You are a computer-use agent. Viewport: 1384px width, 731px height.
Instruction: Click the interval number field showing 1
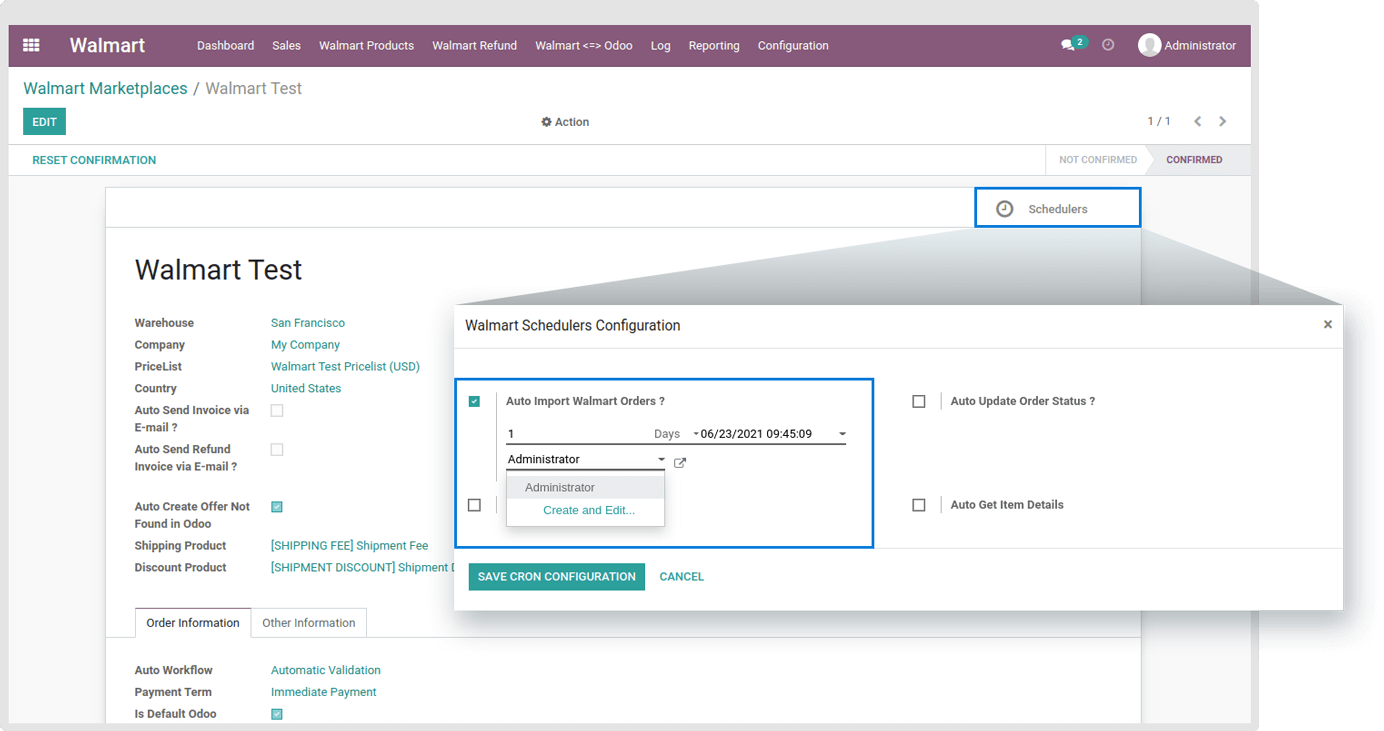coord(578,434)
